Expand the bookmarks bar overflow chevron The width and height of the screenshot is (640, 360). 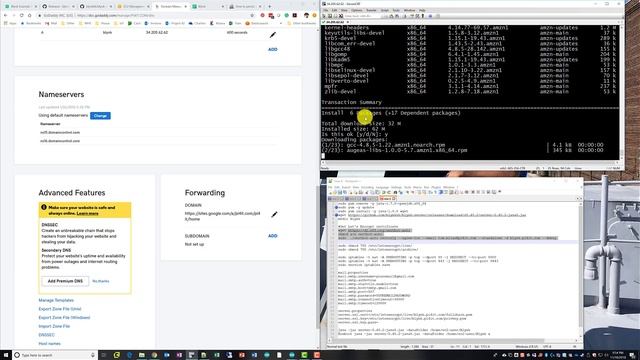coord(280,23)
